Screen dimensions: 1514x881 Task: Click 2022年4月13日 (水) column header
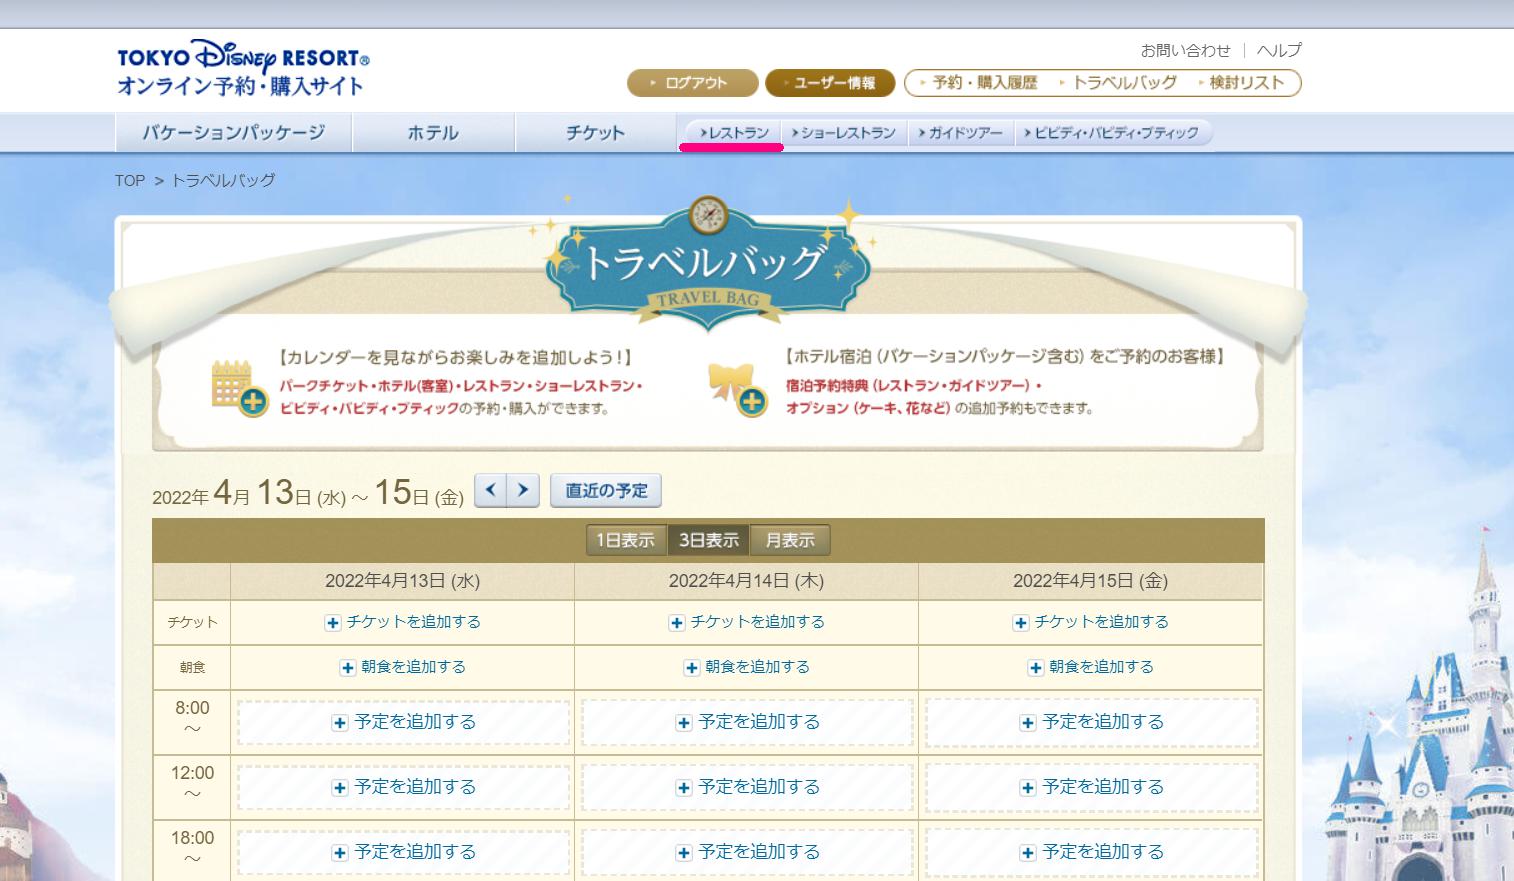point(402,581)
